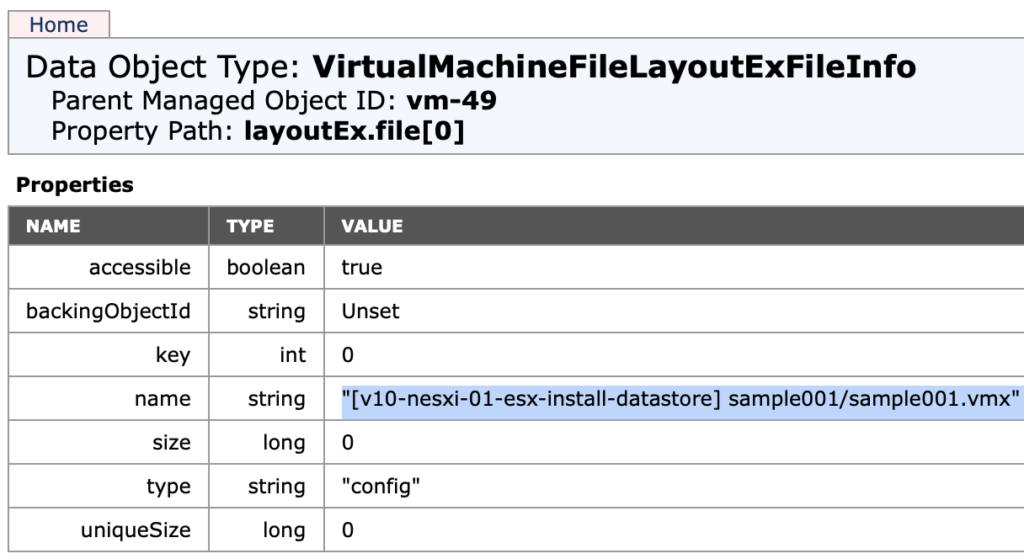Click the VALUE column header
The height and width of the screenshot is (559, 1024).
tap(372, 226)
